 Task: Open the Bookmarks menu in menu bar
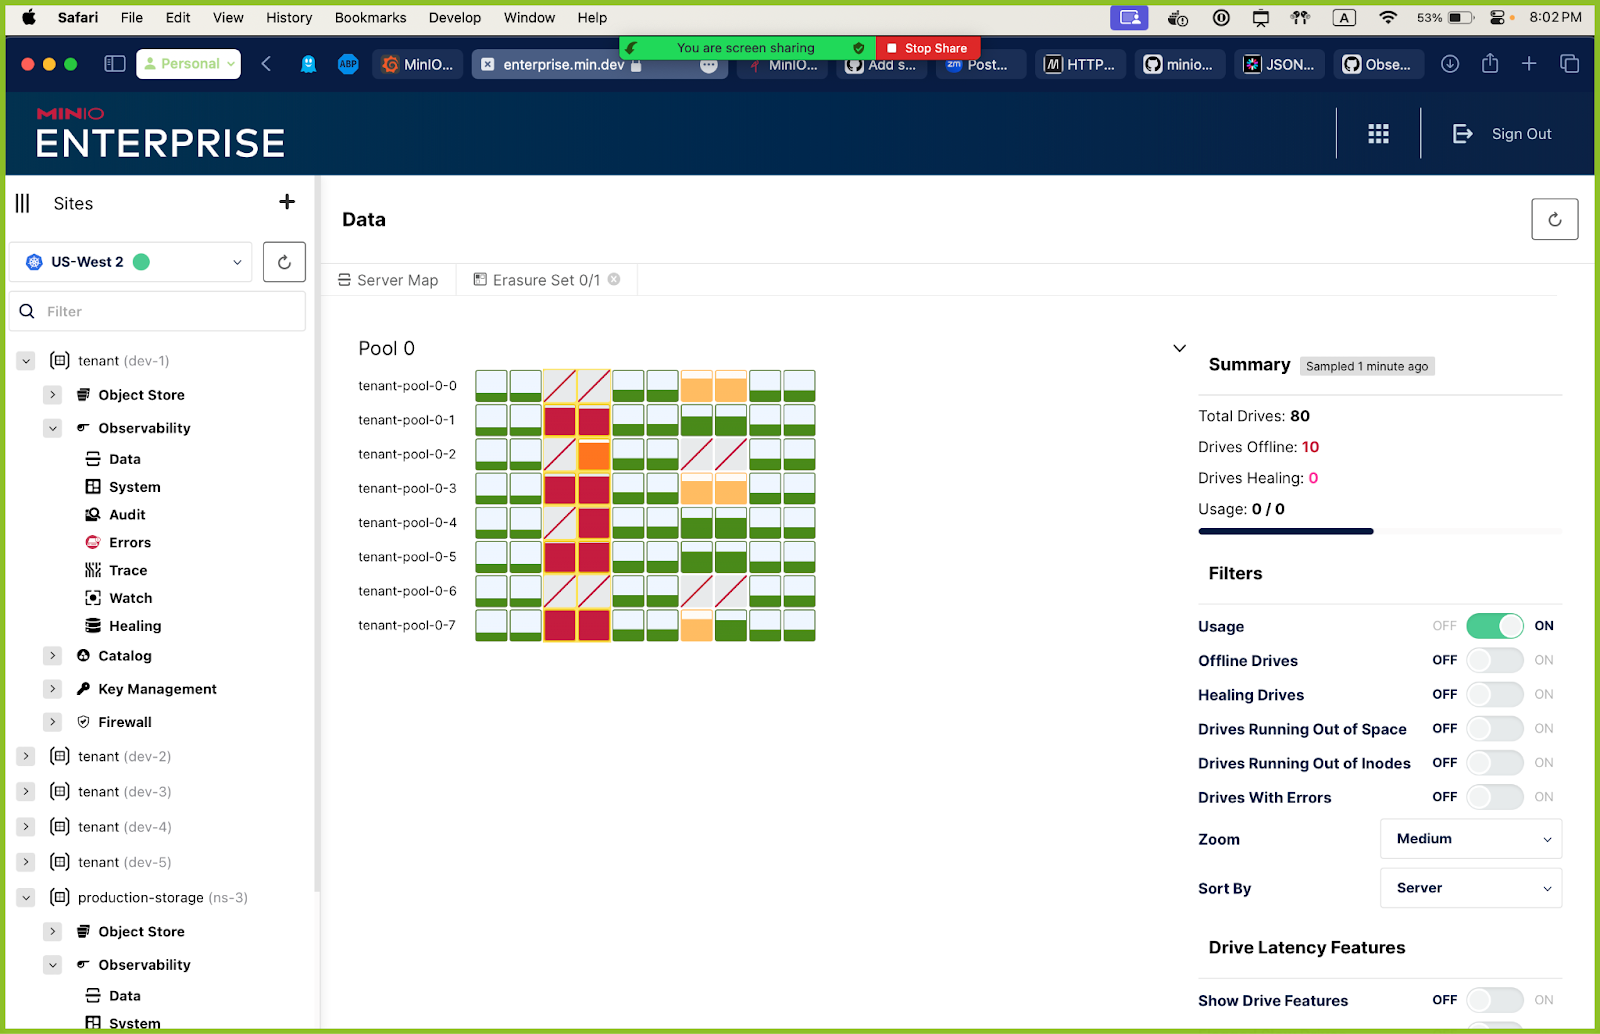tap(370, 17)
